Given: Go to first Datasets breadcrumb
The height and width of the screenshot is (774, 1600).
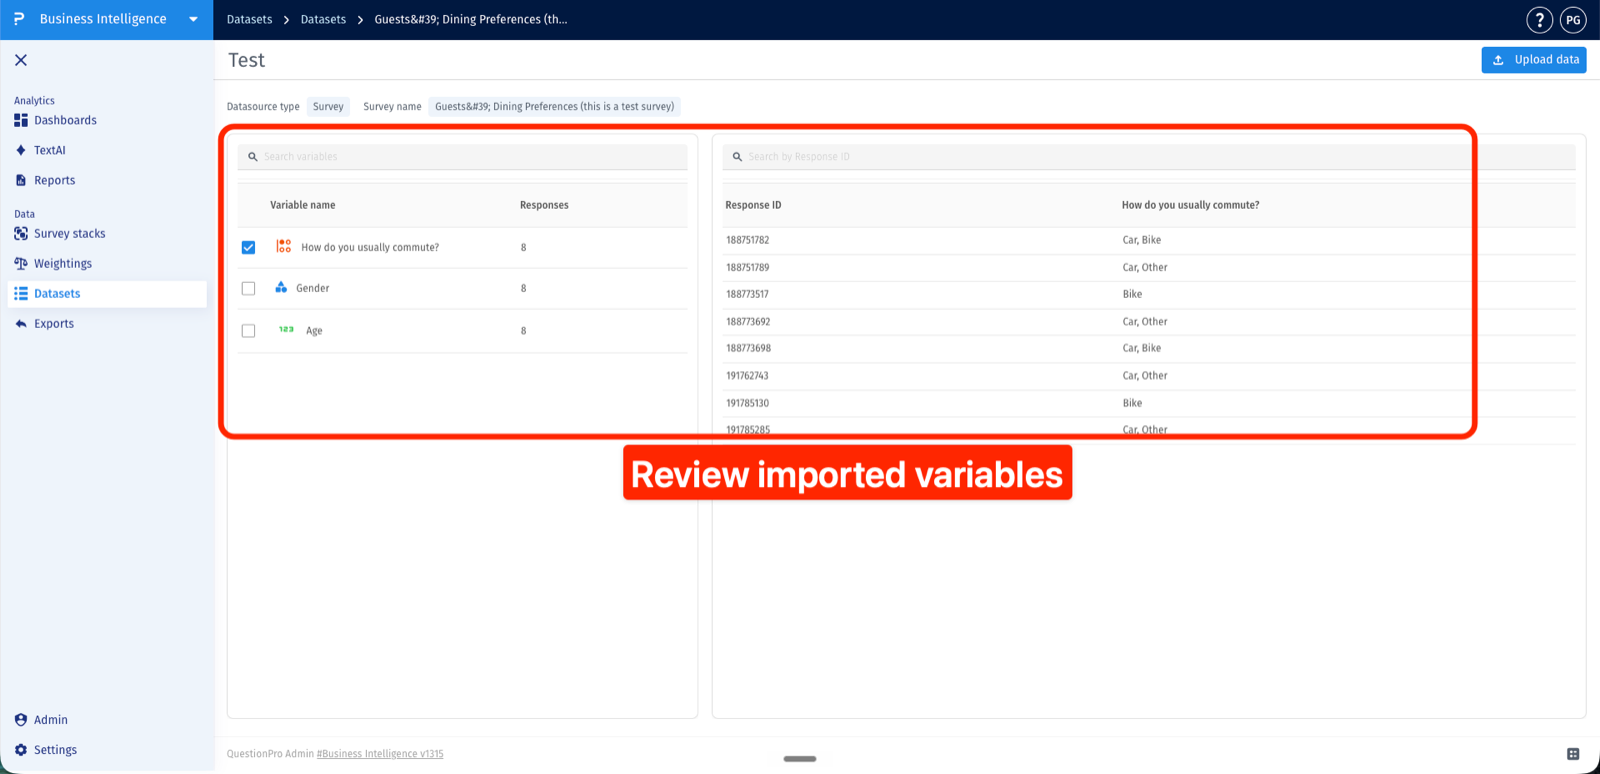Looking at the screenshot, I should click(x=249, y=19).
